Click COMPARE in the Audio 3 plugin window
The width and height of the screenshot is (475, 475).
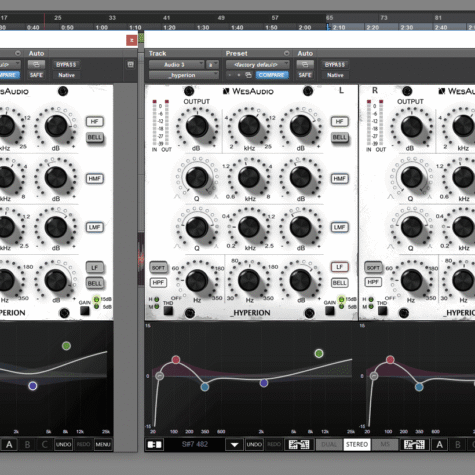271,75
